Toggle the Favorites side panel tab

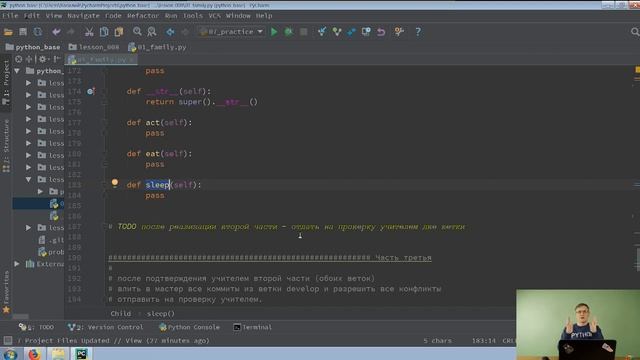coord(6,292)
